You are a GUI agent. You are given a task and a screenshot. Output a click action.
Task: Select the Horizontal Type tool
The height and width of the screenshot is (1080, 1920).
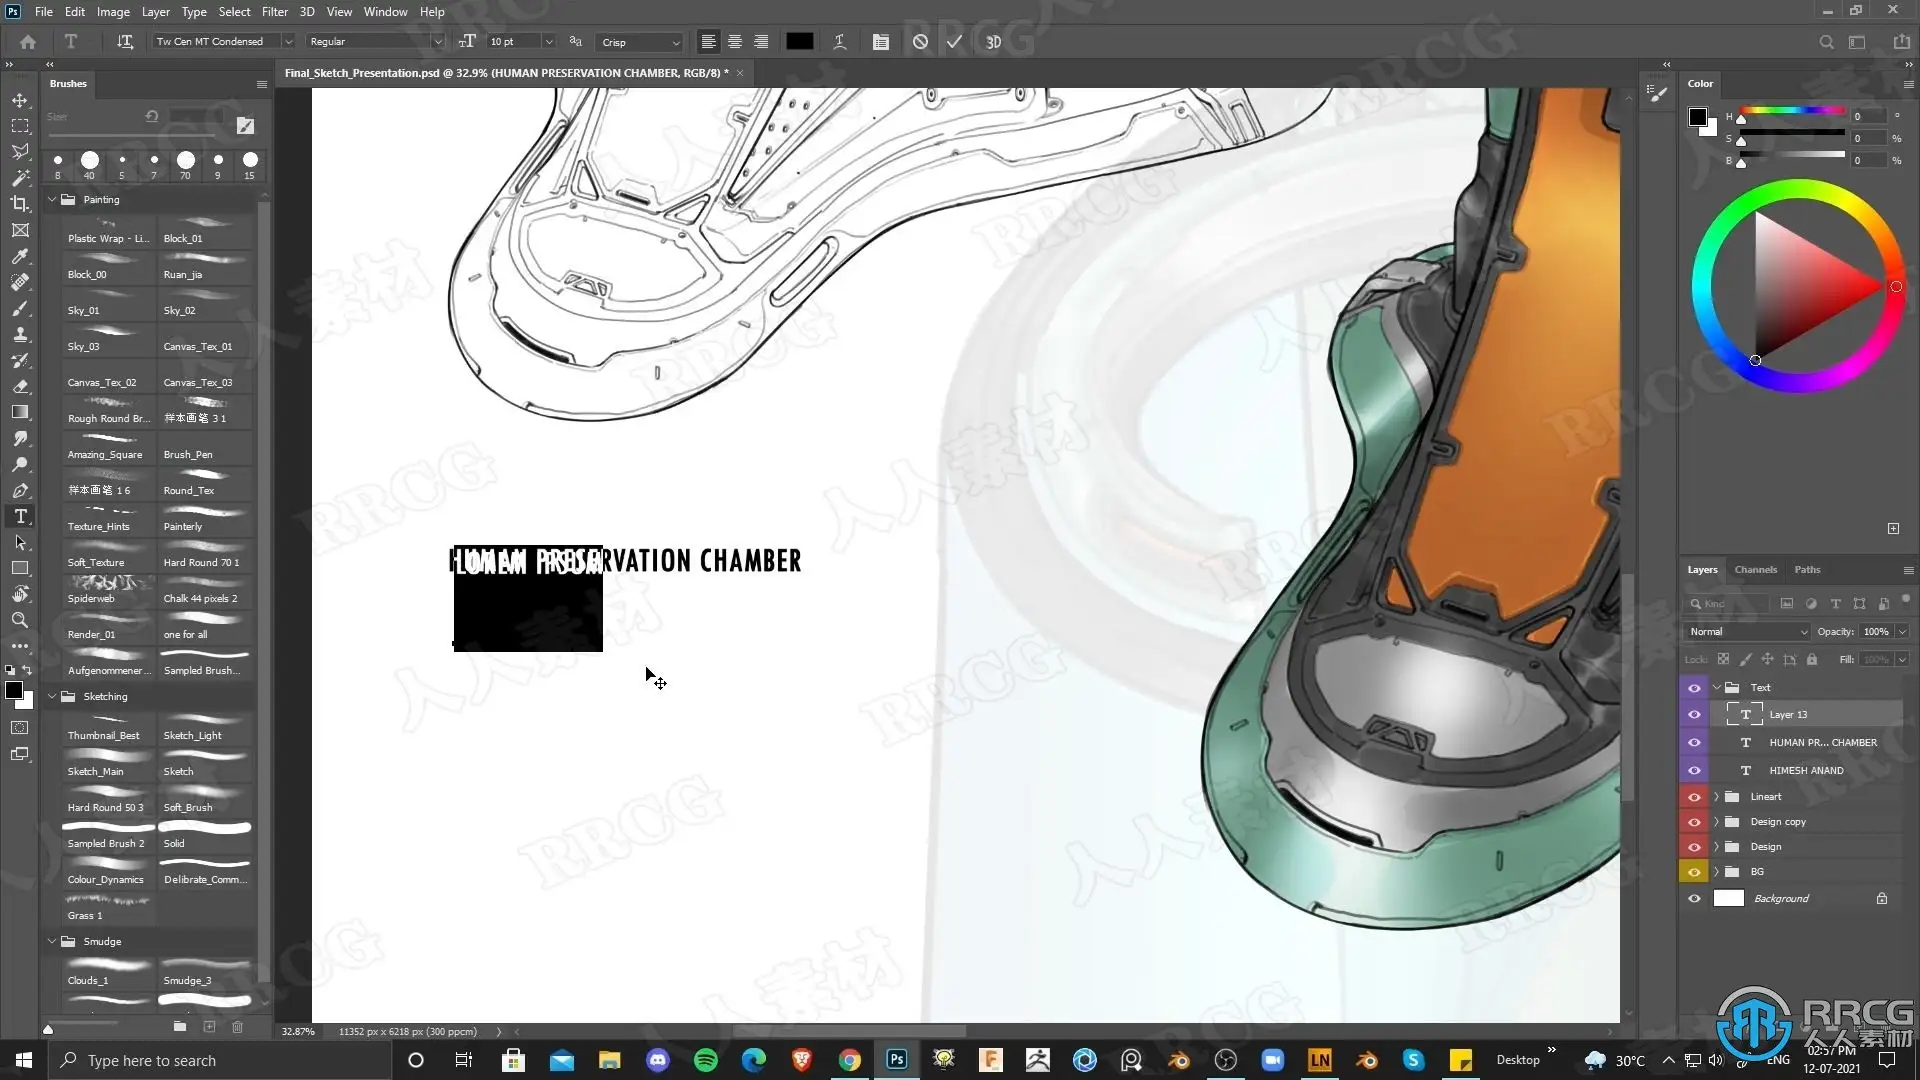[x=20, y=516]
